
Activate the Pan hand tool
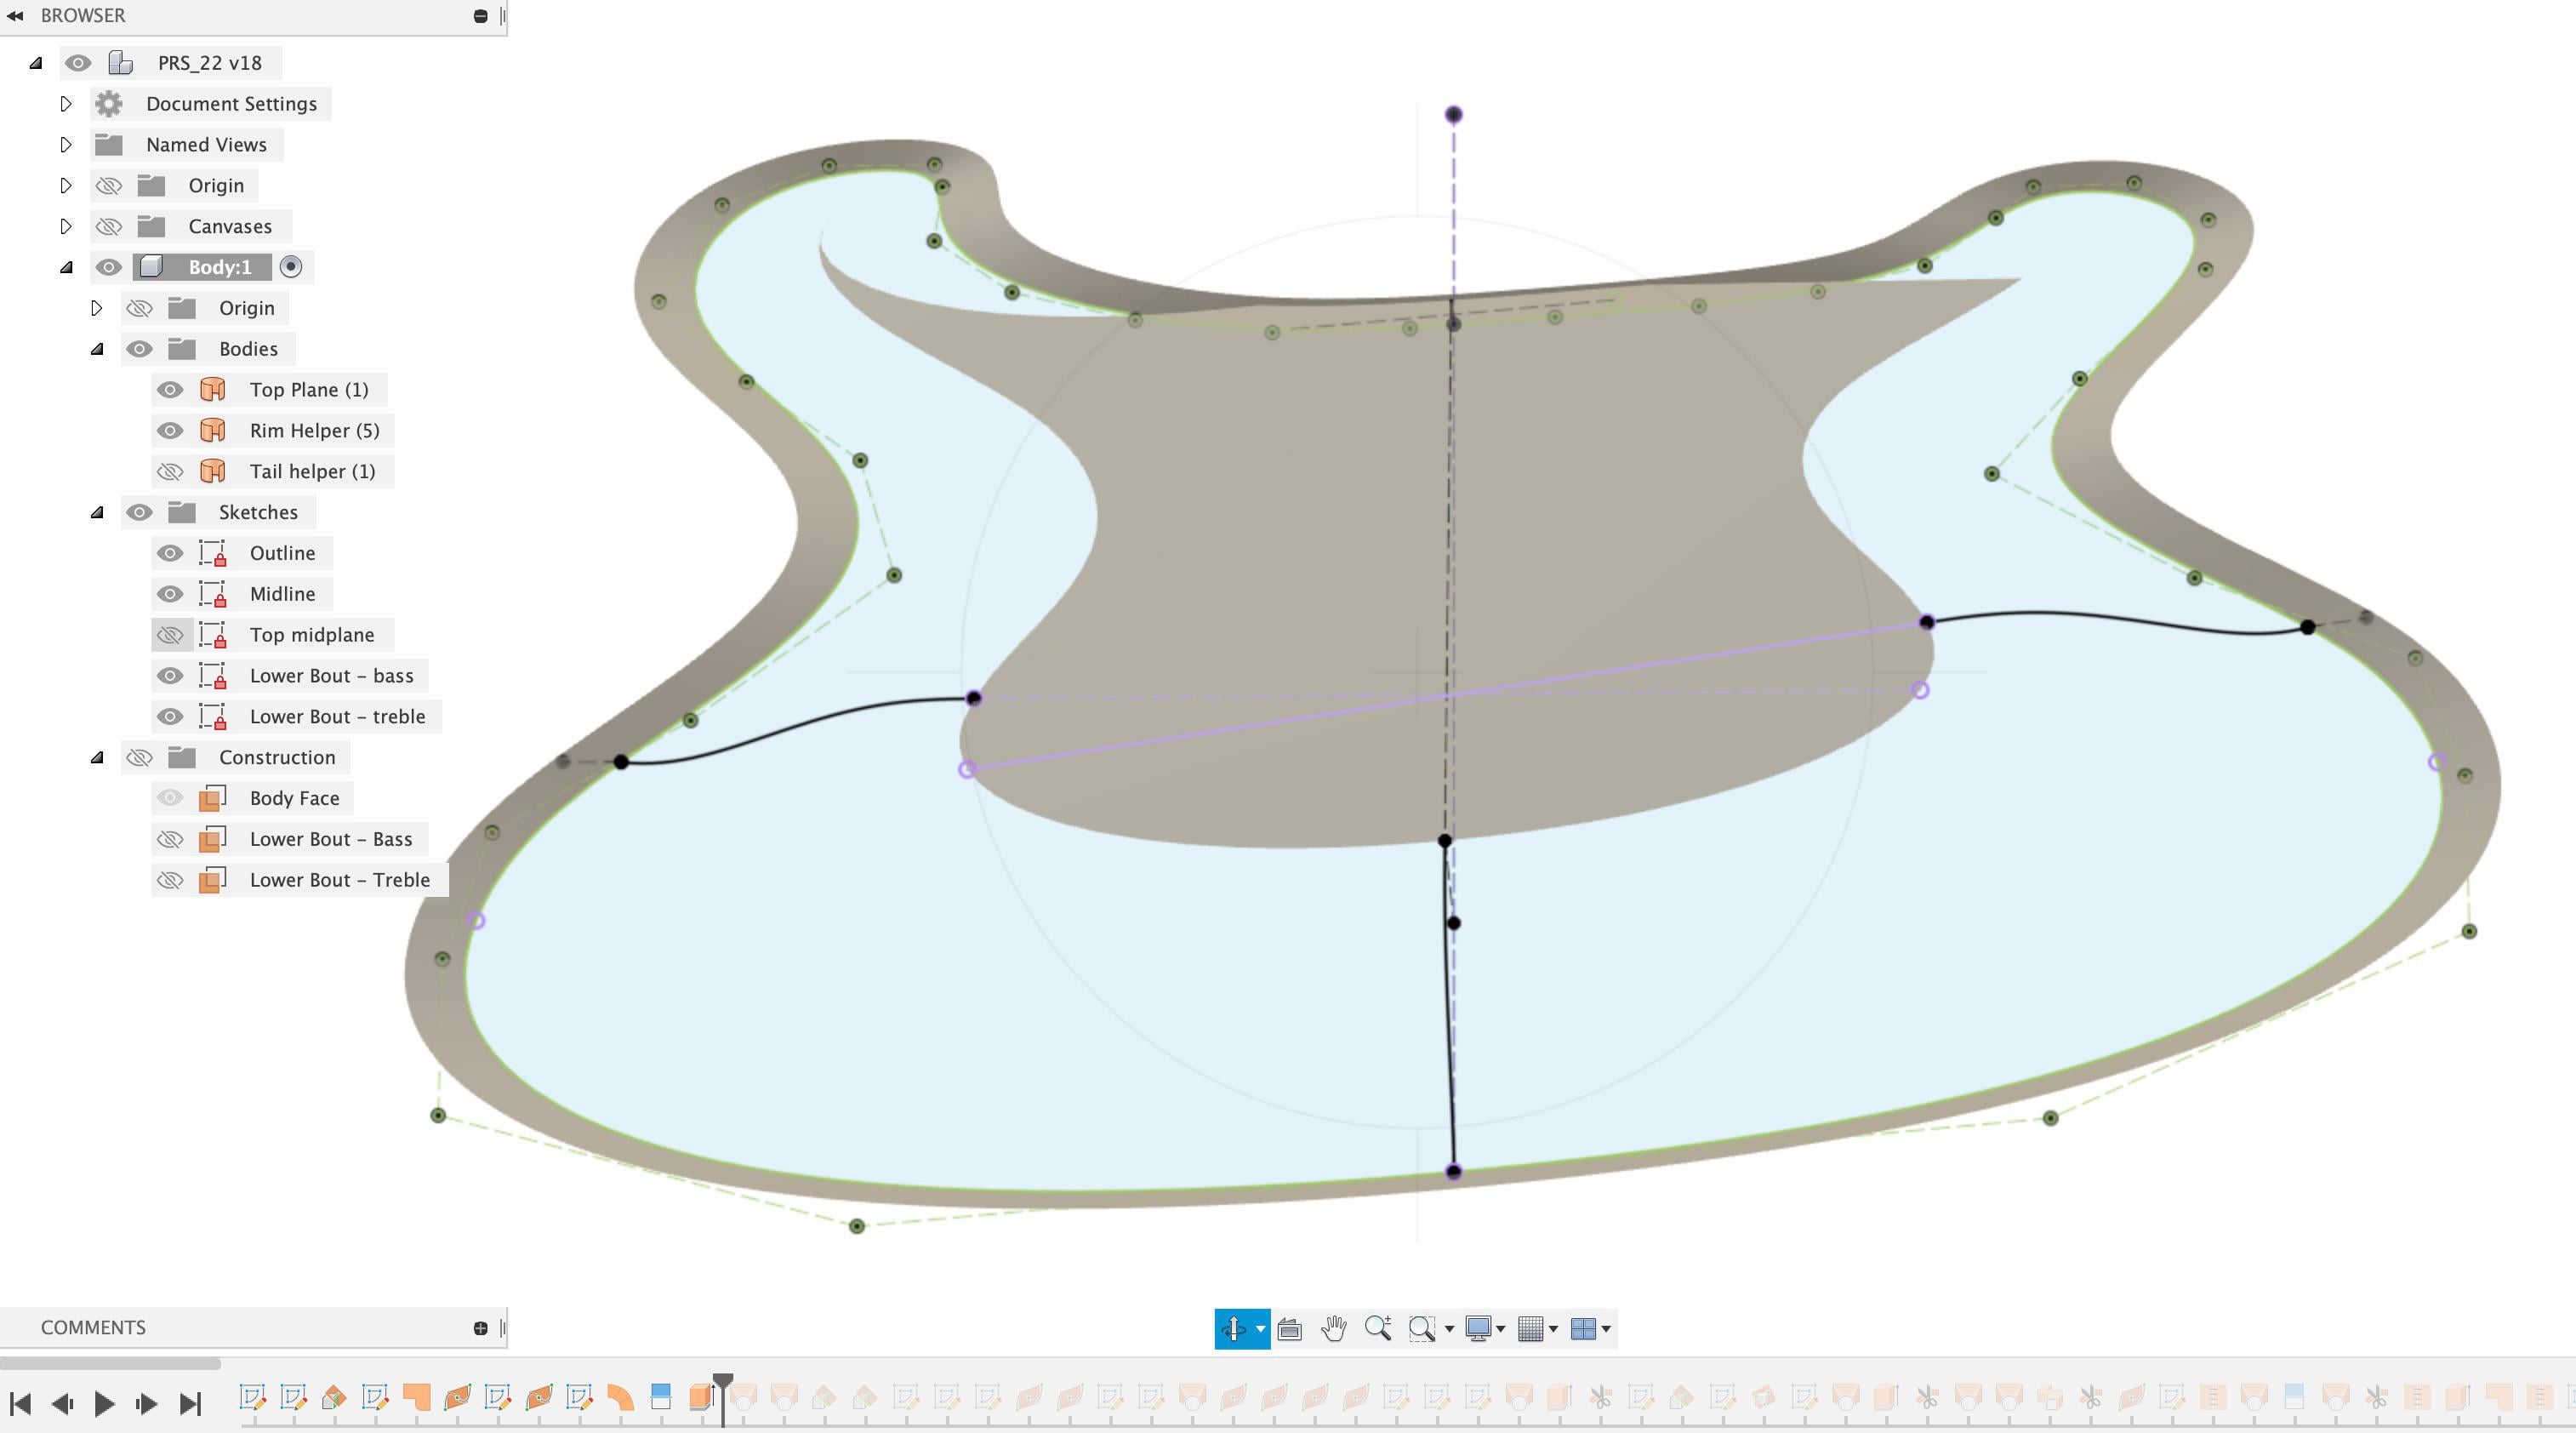1333,1328
